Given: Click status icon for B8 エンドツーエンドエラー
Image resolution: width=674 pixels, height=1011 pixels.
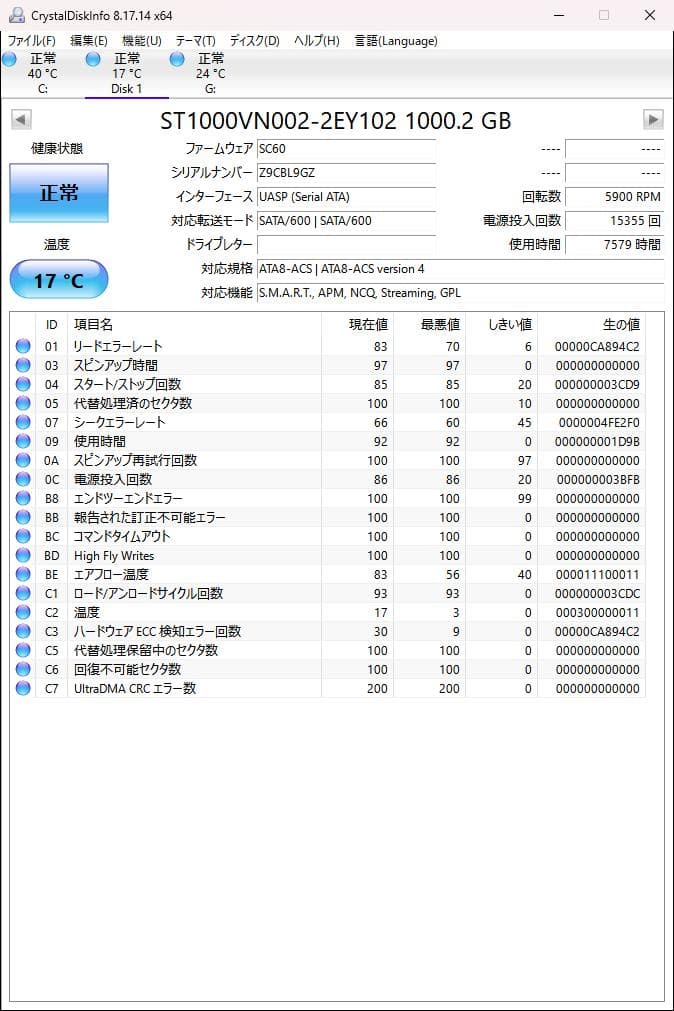Looking at the screenshot, I should point(23,498).
